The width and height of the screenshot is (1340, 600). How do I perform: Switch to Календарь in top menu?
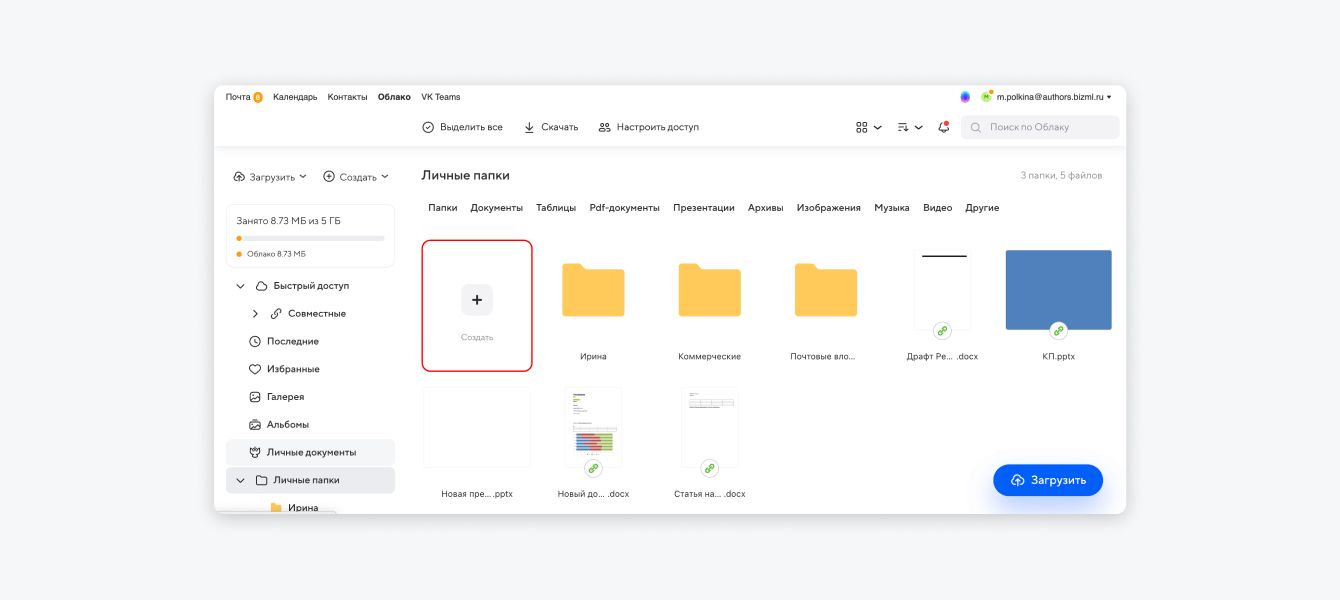(295, 97)
